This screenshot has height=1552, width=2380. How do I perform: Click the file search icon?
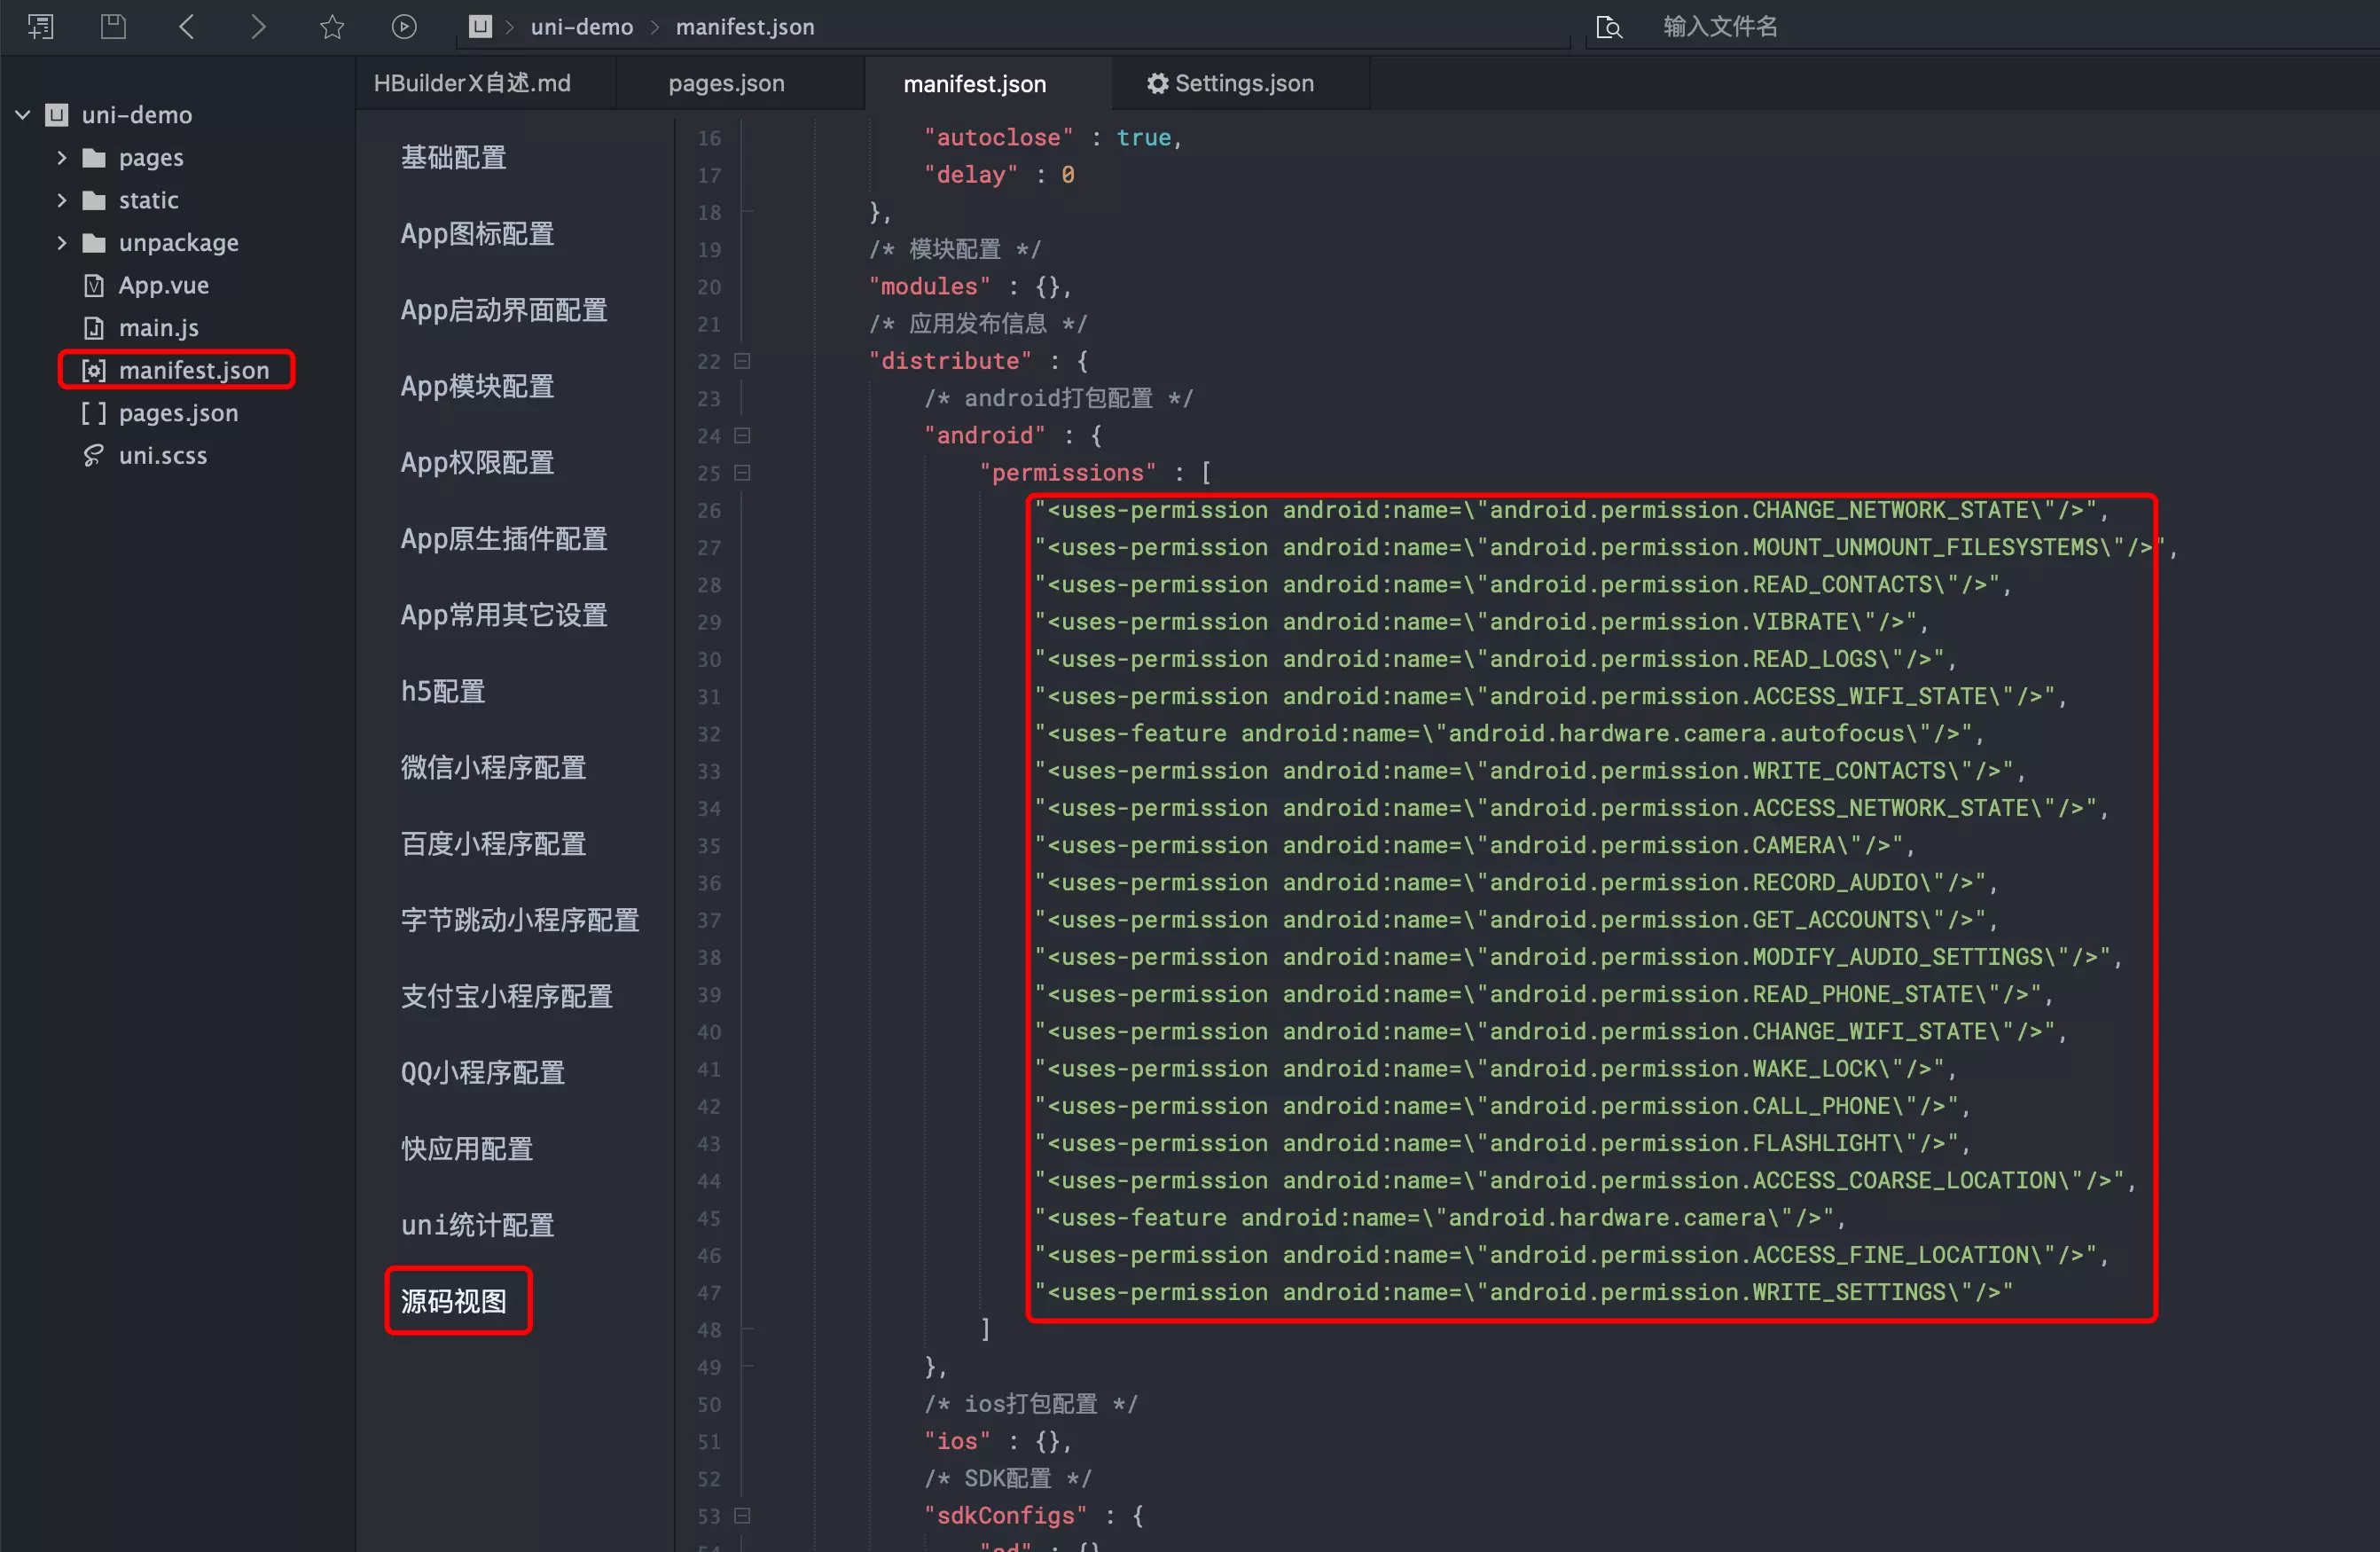tap(1608, 26)
